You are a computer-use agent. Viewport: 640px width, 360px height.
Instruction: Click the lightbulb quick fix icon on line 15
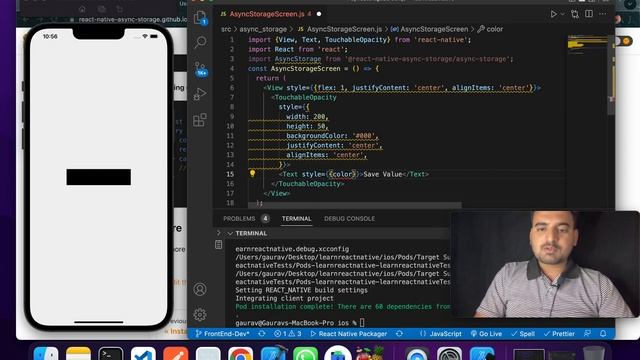(252, 173)
